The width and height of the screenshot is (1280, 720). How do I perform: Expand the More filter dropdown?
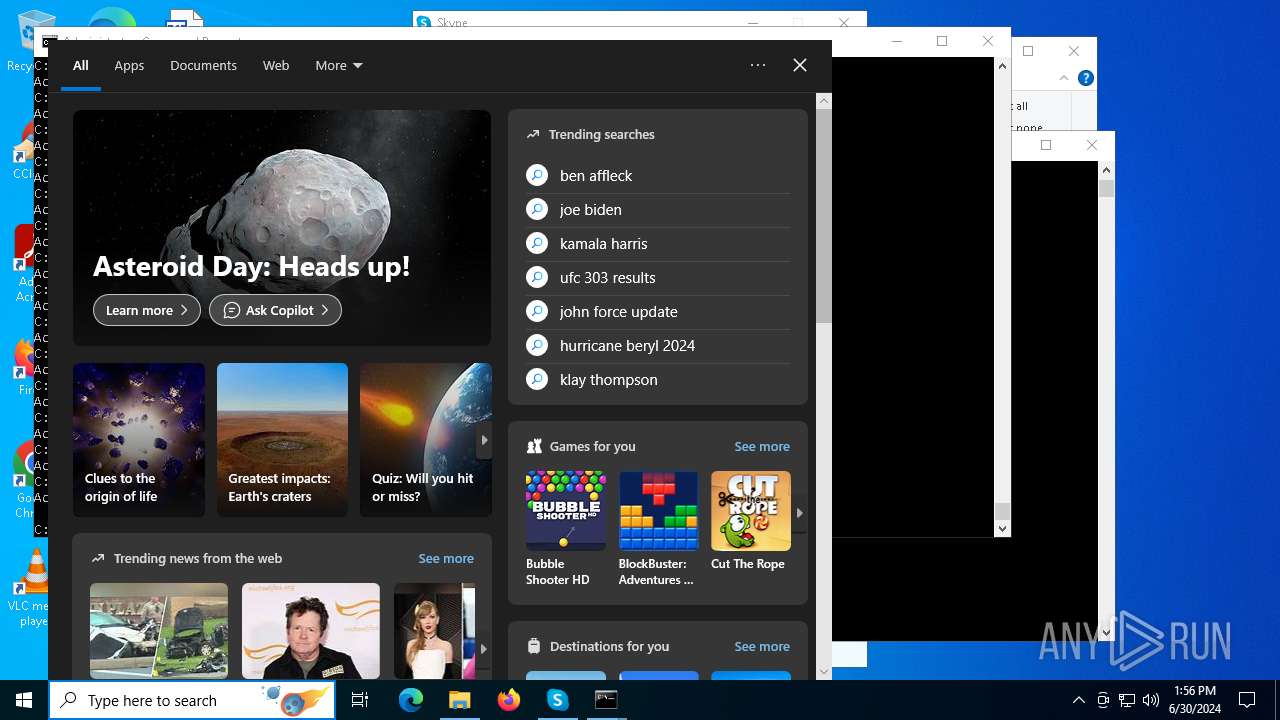coord(339,65)
